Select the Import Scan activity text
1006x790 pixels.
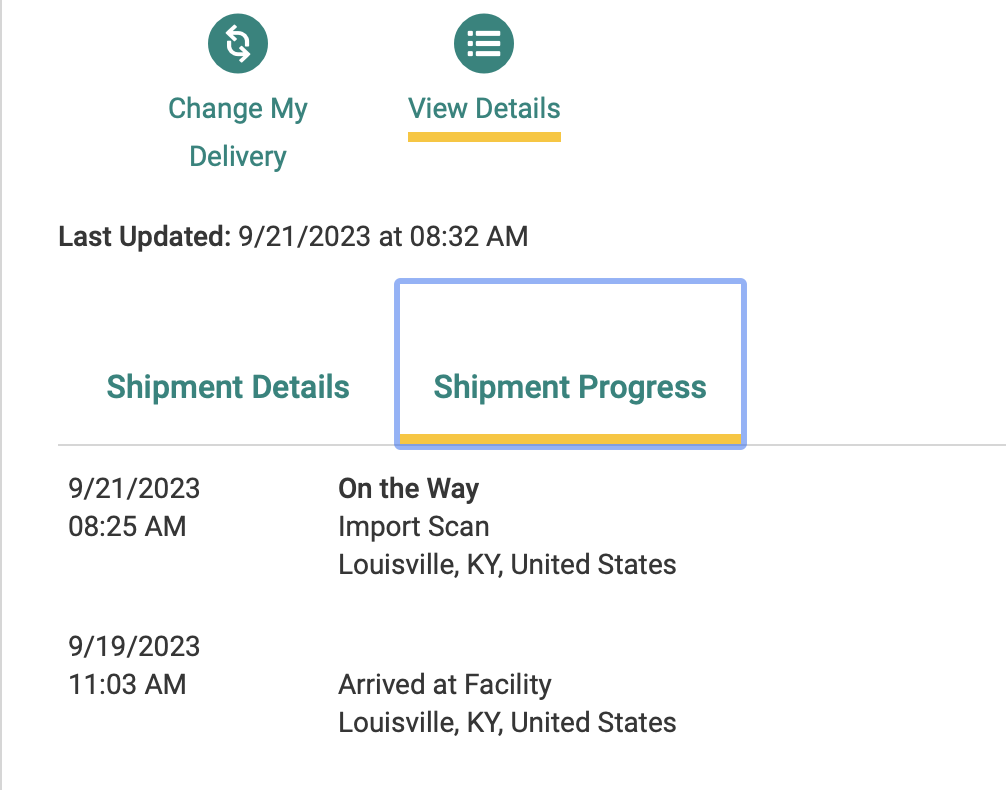pyautogui.click(x=413, y=526)
